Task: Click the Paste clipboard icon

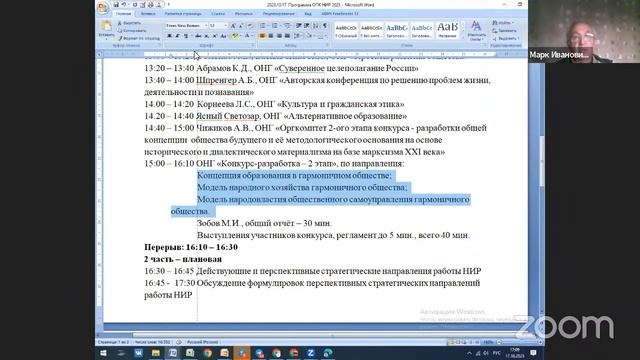Action: pyautogui.click(x=106, y=26)
